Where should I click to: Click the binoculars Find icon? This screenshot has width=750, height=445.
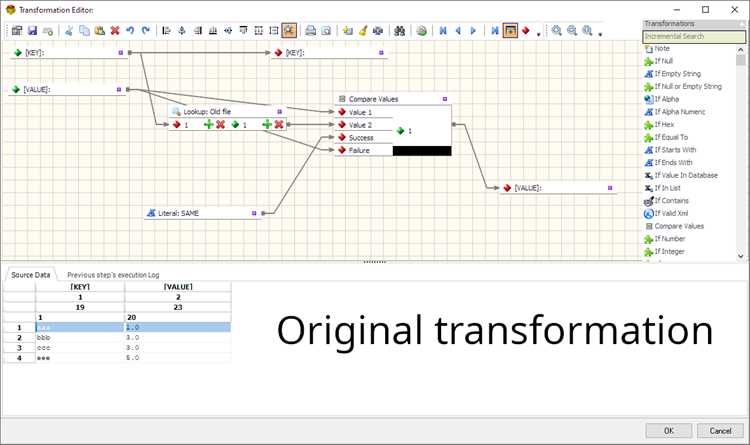(400, 31)
